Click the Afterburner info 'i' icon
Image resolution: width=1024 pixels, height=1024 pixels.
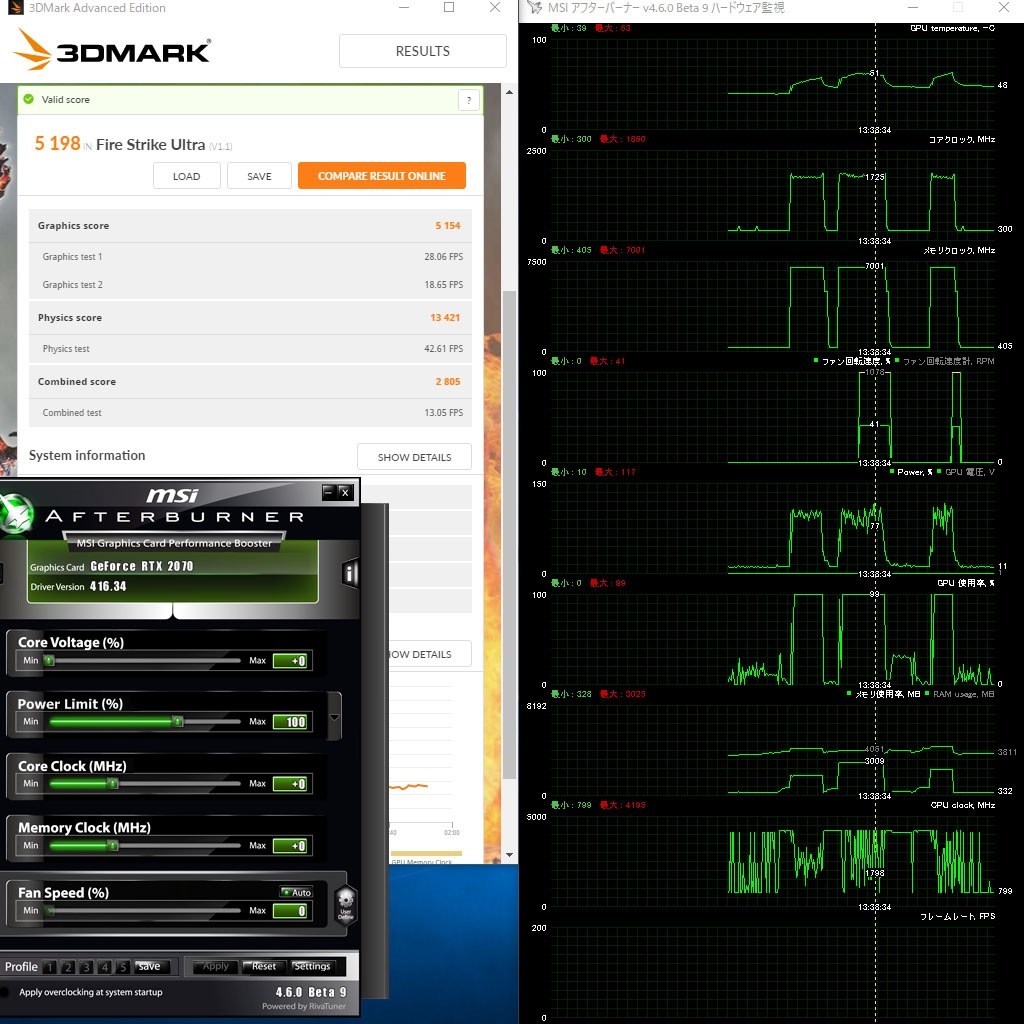[x=349, y=573]
